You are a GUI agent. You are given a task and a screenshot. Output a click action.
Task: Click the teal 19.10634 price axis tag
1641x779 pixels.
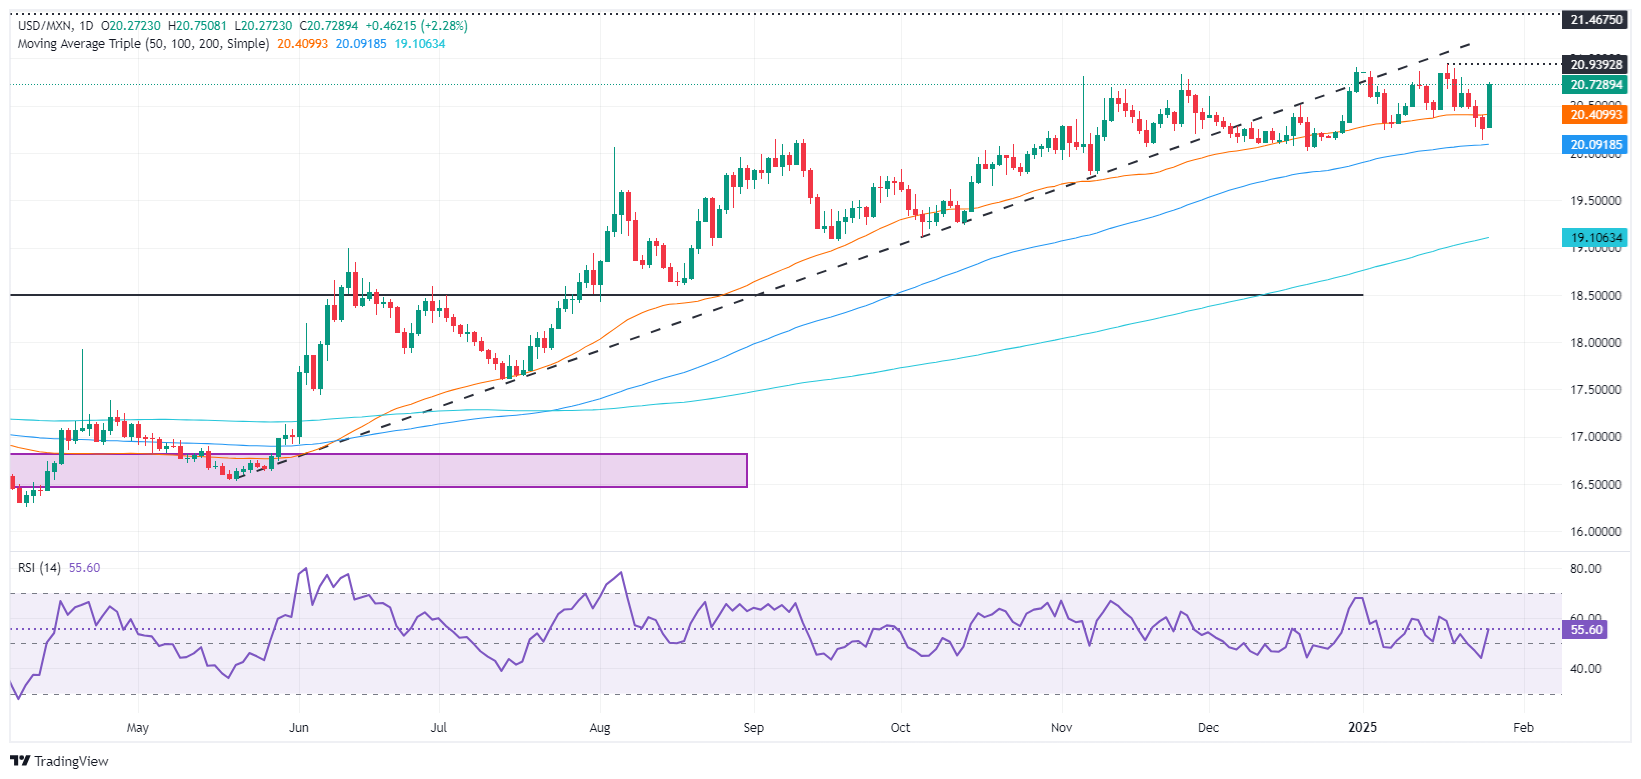[x=1595, y=238]
